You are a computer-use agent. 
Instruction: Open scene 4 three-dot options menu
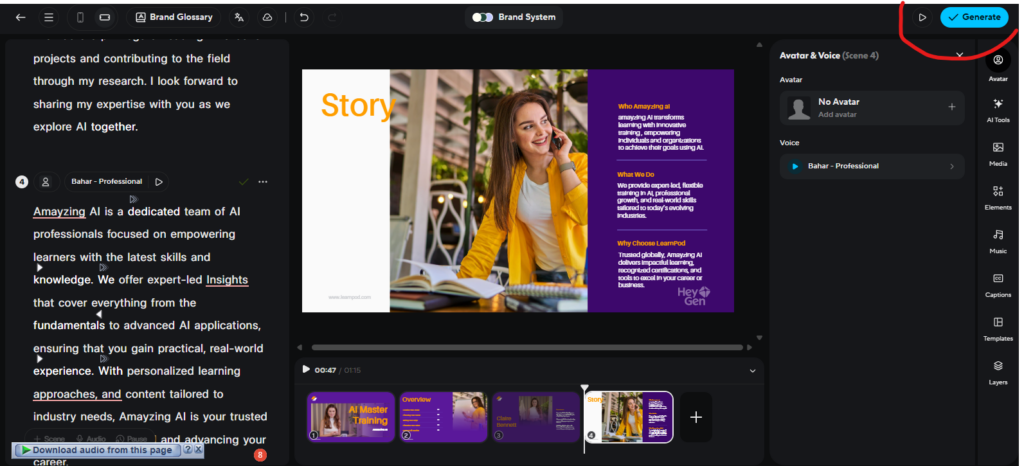tap(263, 182)
